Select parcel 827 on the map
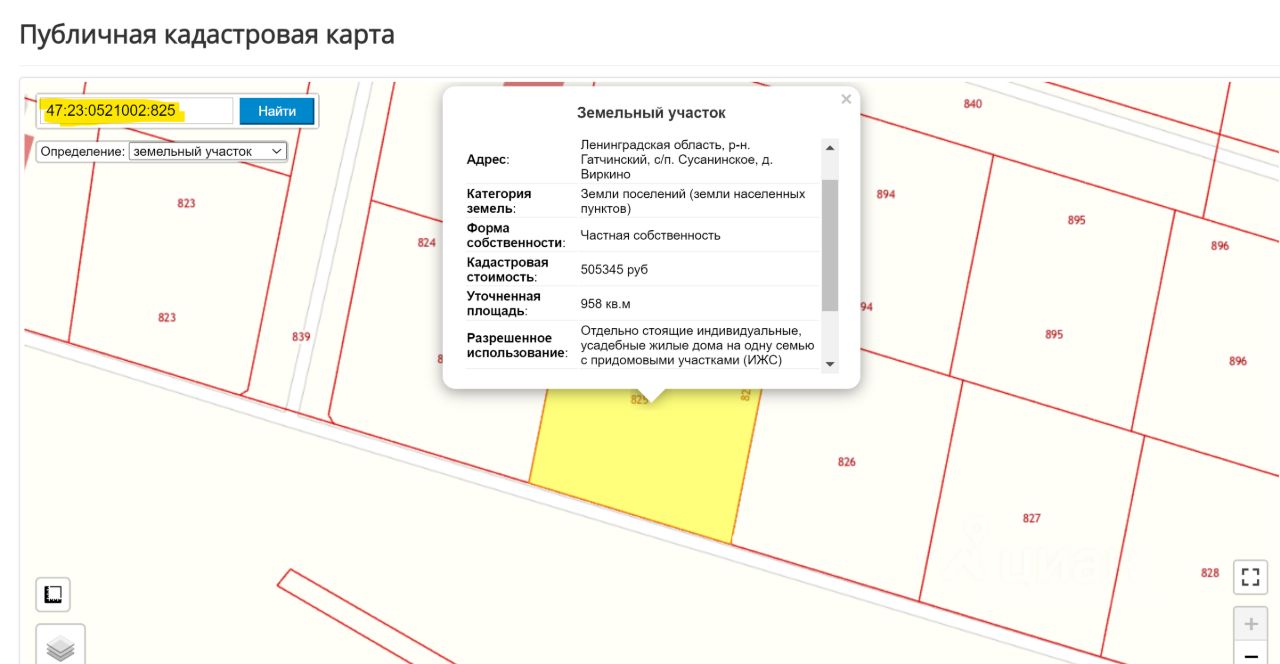This screenshot has height=664, width=1280. point(1032,518)
